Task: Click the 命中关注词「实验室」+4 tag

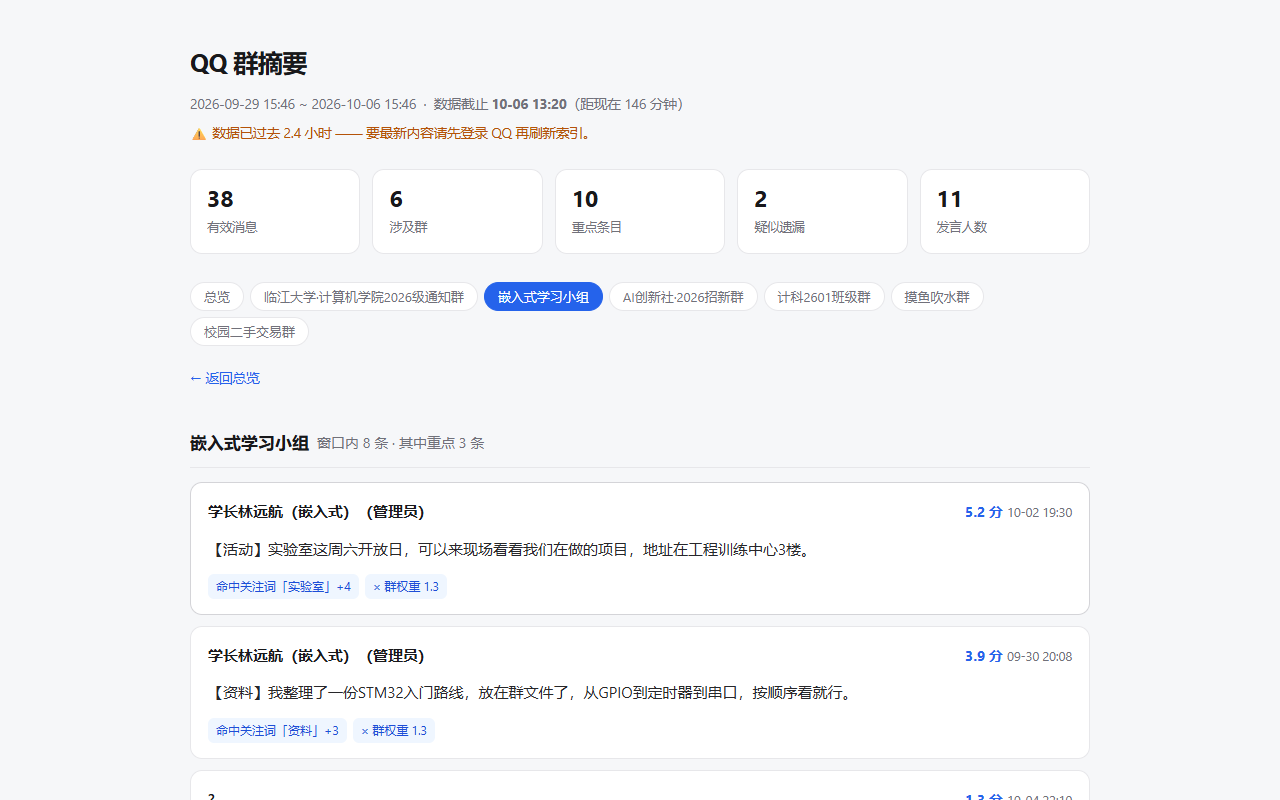Action: (283, 587)
